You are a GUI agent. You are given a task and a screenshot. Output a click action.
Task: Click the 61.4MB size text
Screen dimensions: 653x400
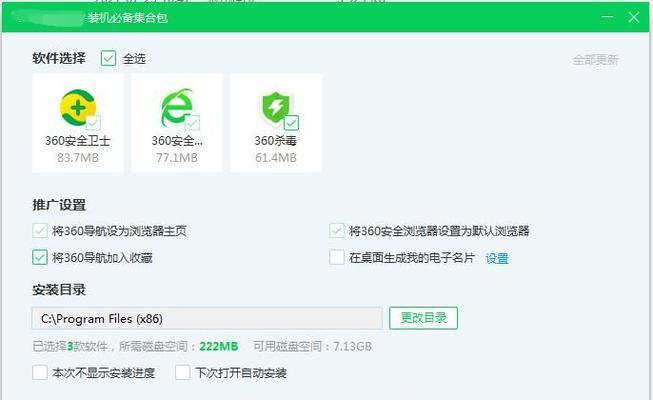(276, 158)
